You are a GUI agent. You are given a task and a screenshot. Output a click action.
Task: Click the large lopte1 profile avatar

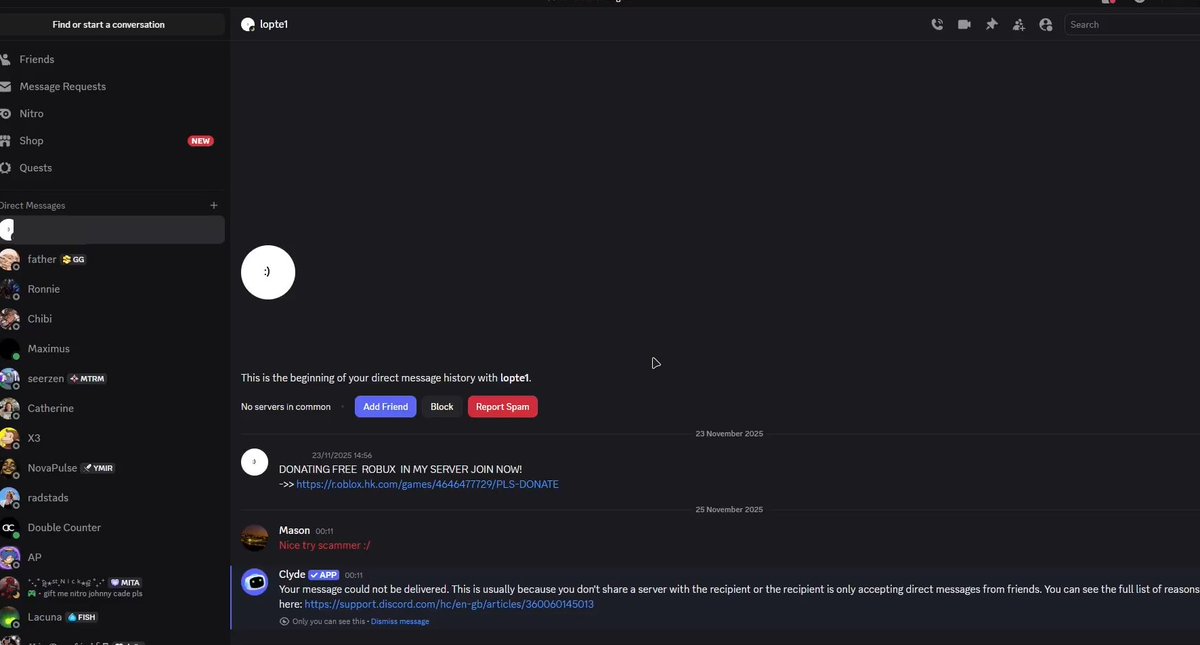[268, 272]
